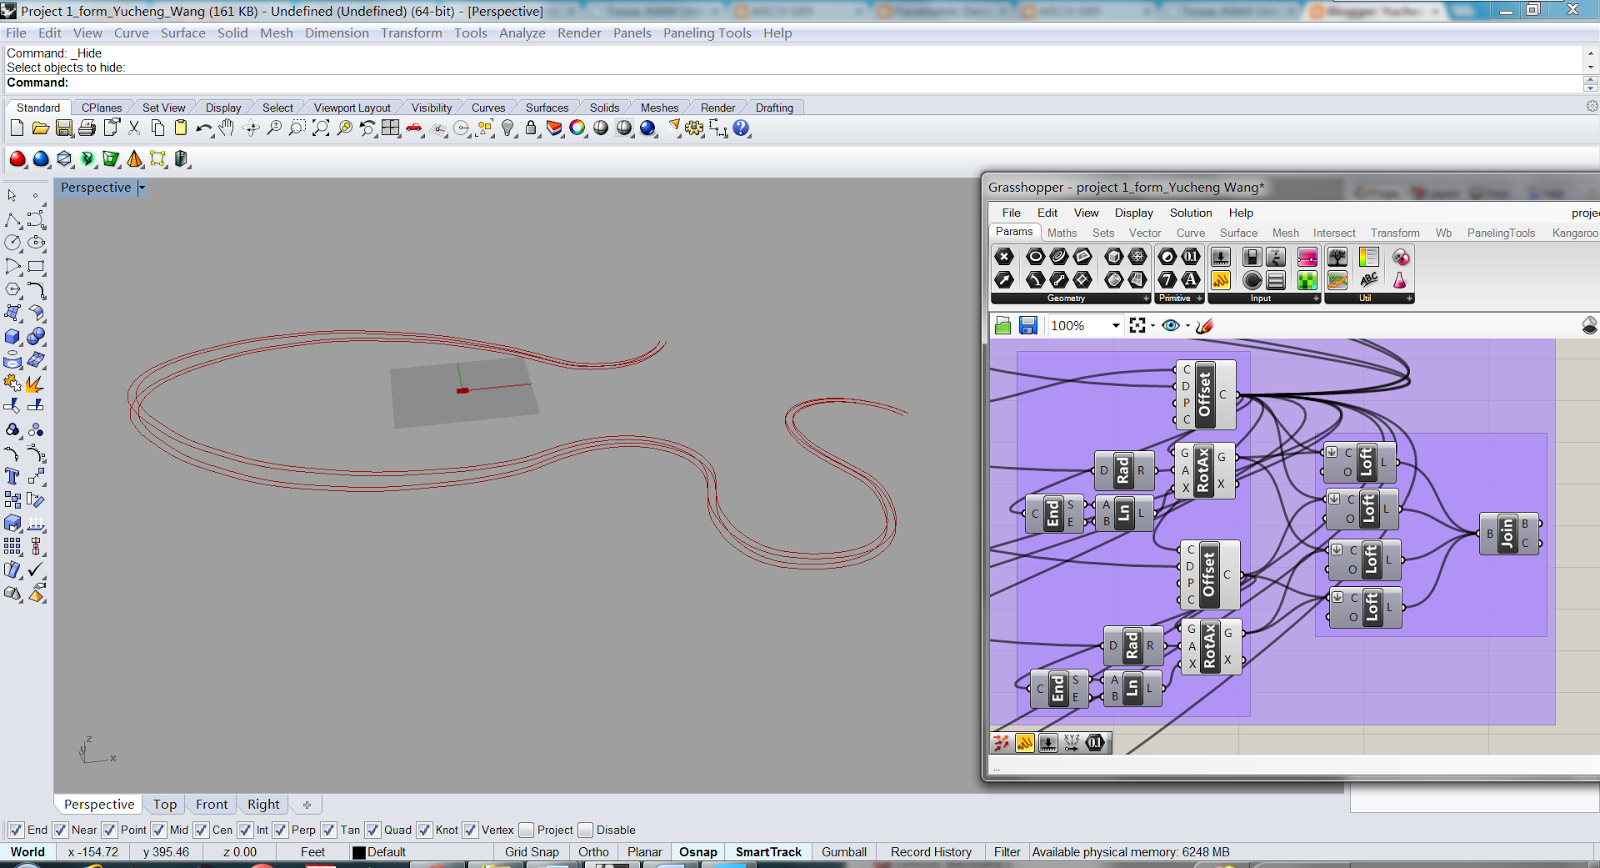Switch to the Top viewport tab
The width and height of the screenshot is (1600, 868).
[165, 804]
